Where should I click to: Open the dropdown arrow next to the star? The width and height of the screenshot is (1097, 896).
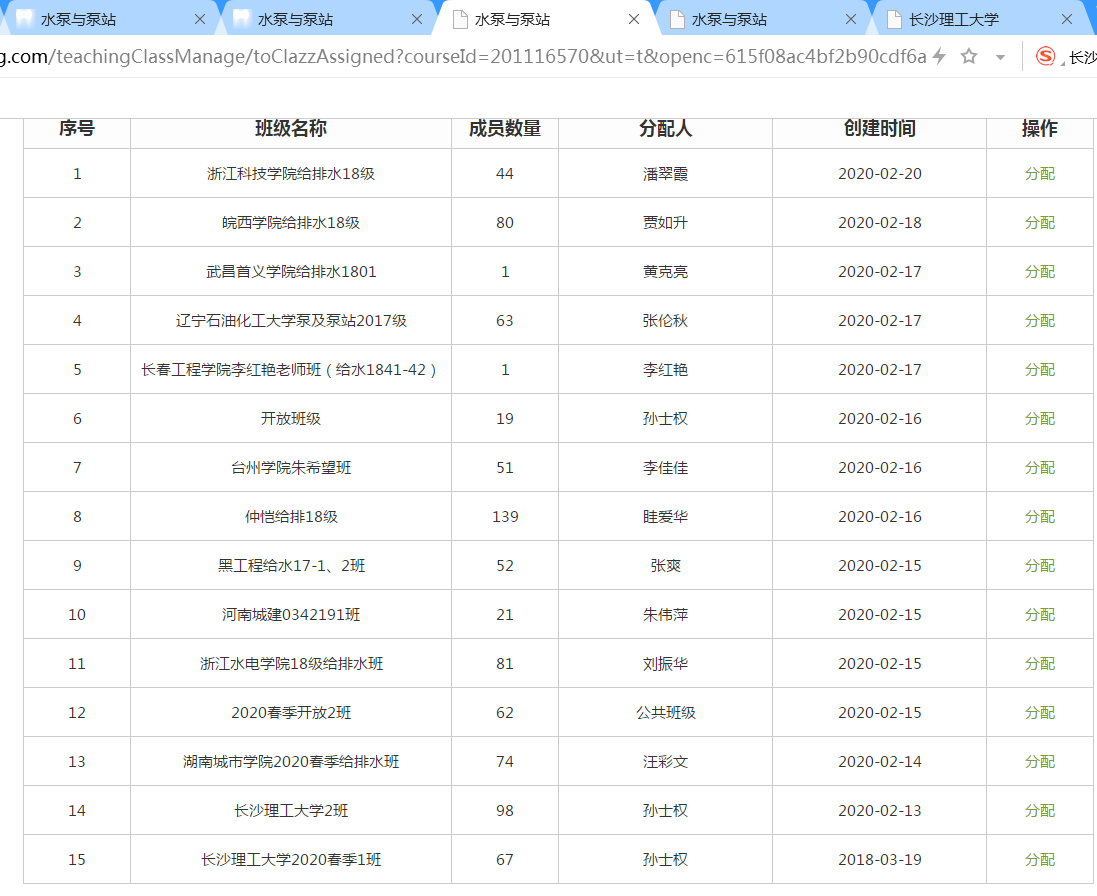point(1000,58)
